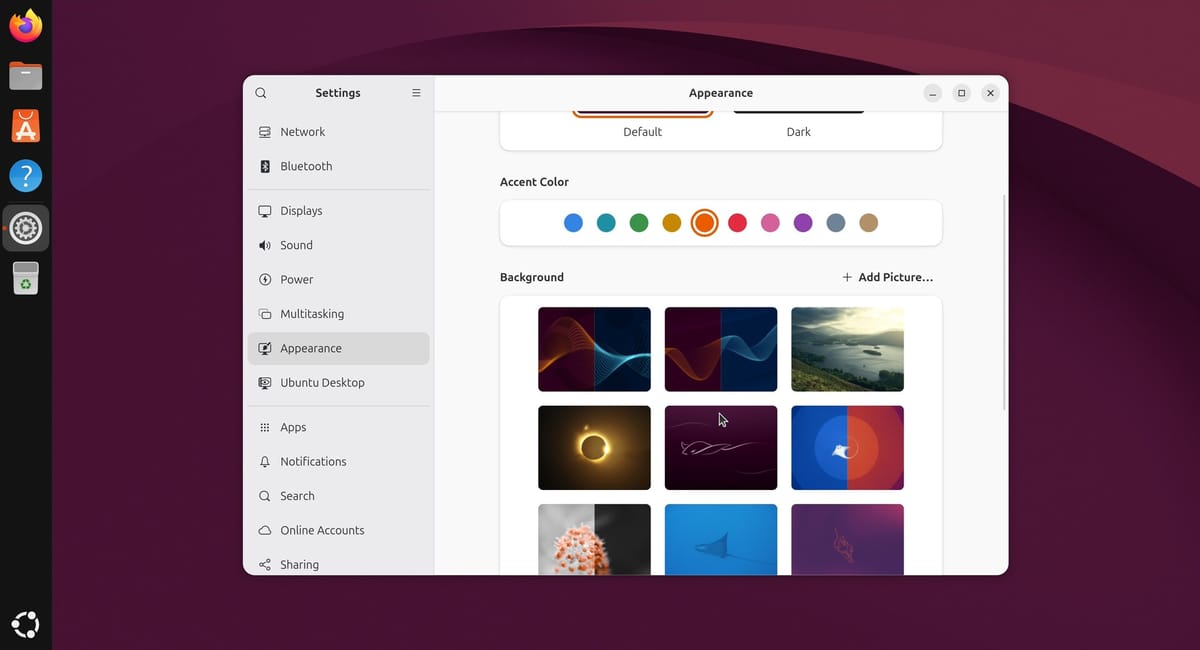
Task: Open Online Accounts settings
Action: click(339, 530)
